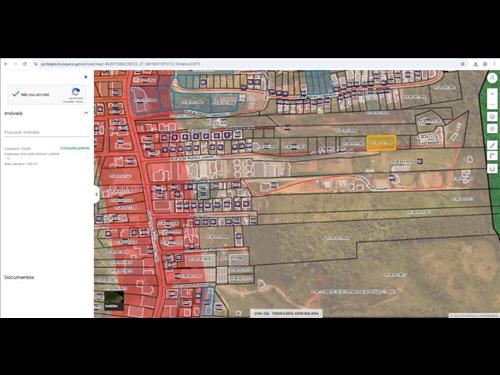Click the small icon left of UTM box
Viewport: 500px width, 375px height.
pyautogui.click(x=238, y=313)
